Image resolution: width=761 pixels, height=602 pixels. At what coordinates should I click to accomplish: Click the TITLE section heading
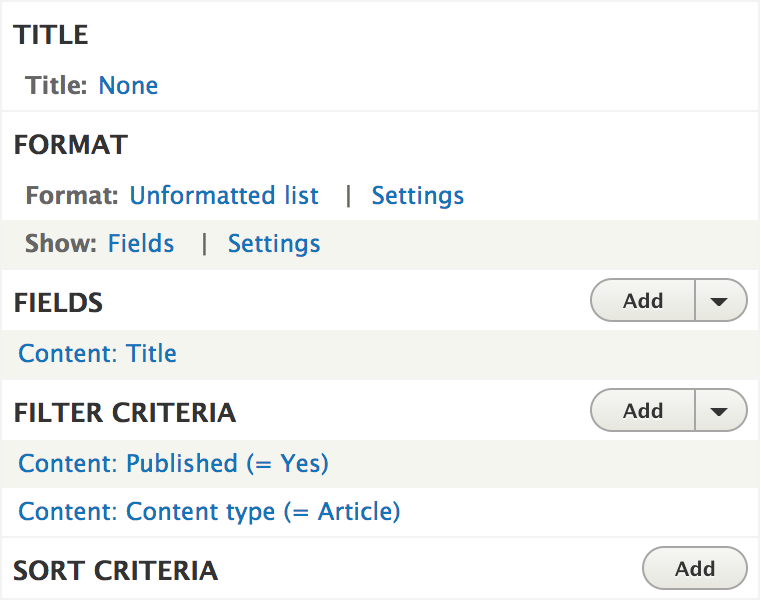[x=51, y=36]
